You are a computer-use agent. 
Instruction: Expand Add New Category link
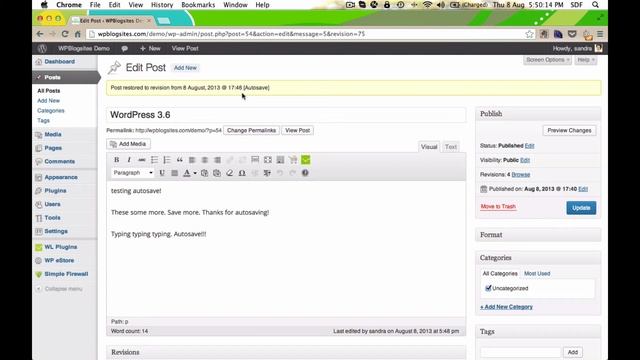[x=507, y=307]
